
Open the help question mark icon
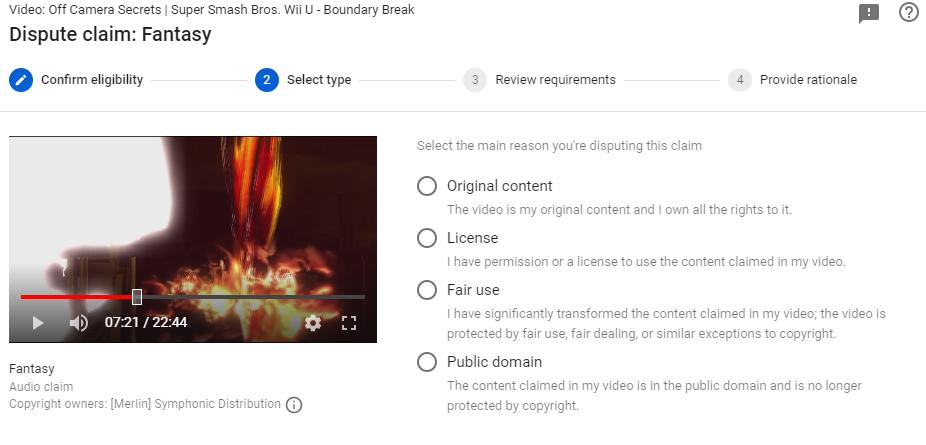pyautogui.click(x=908, y=12)
